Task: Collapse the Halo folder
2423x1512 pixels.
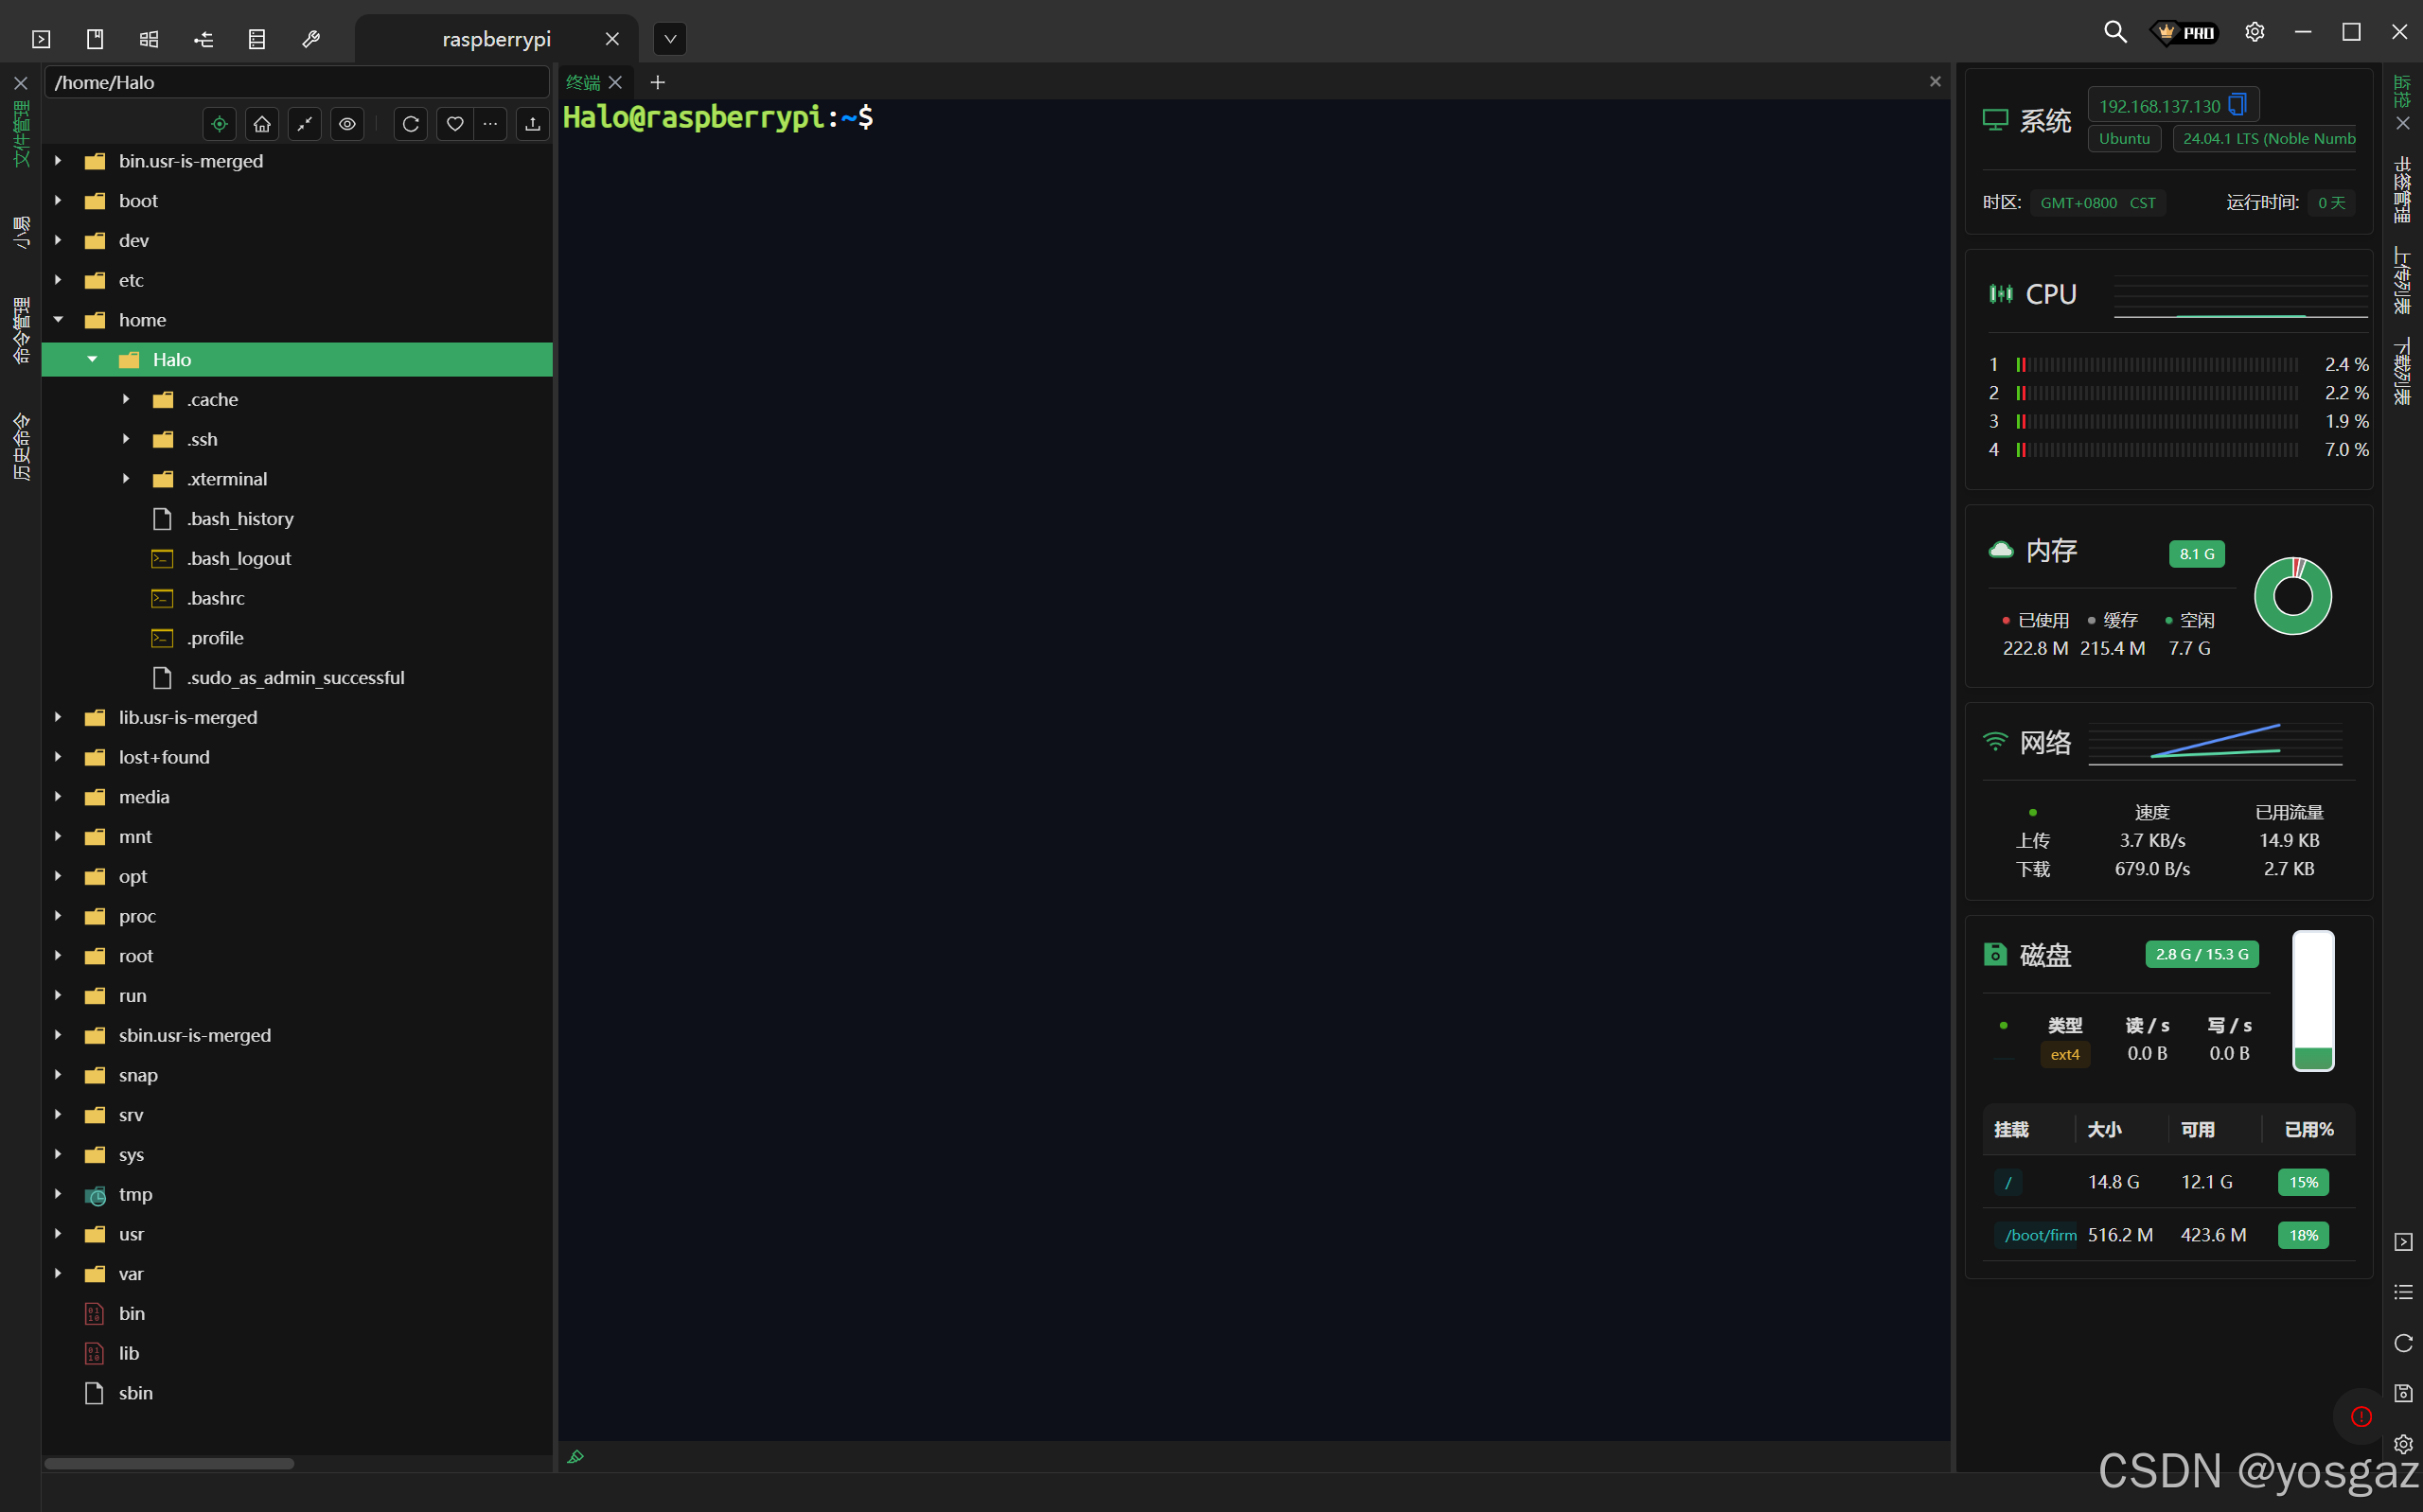Action: tap(92, 359)
